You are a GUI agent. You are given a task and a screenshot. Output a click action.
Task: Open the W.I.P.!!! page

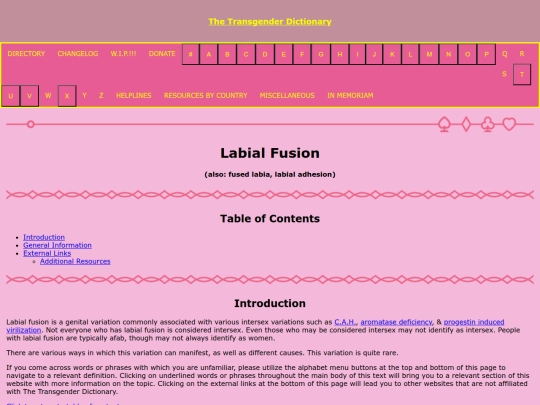[x=123, y=54]
